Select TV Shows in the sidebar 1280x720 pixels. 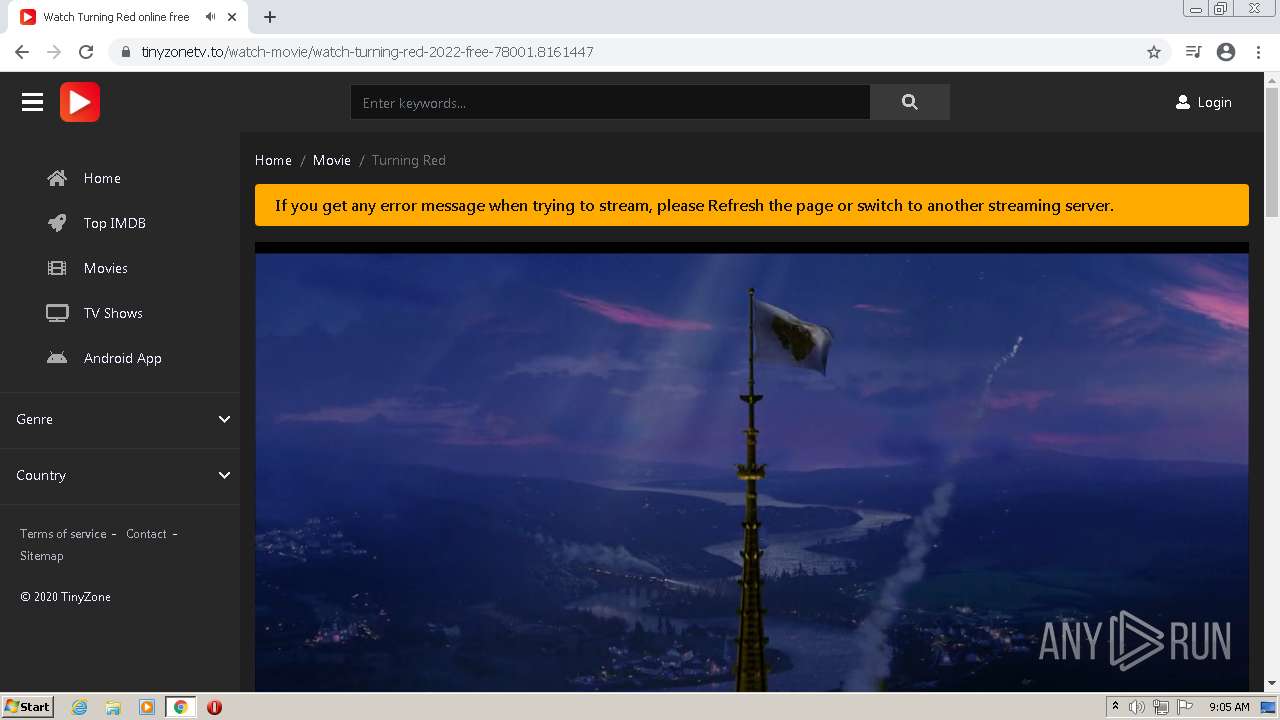pos(113,313)
